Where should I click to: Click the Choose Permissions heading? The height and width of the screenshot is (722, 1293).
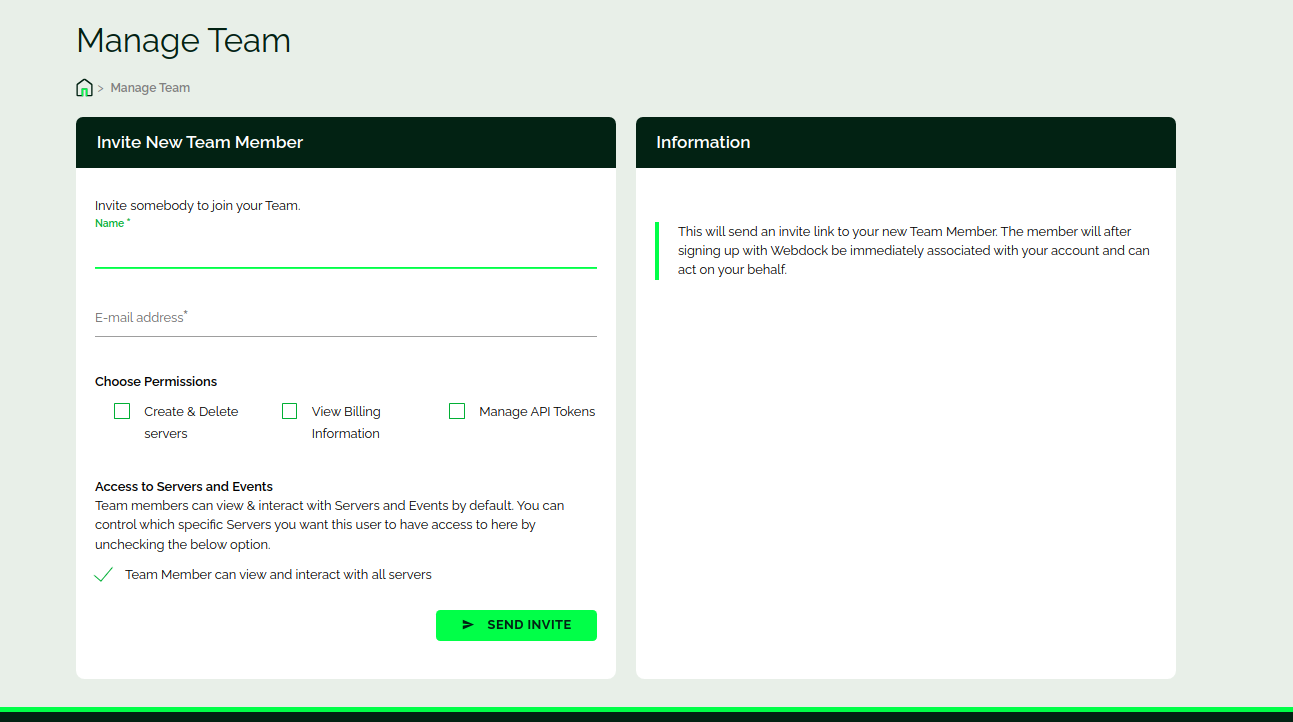(x=156, y=382)
